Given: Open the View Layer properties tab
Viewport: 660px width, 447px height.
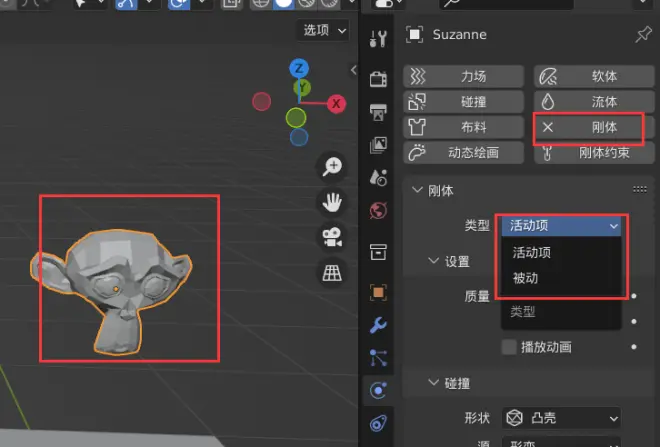Looking at the screenshot, I should tap(378, 144).
